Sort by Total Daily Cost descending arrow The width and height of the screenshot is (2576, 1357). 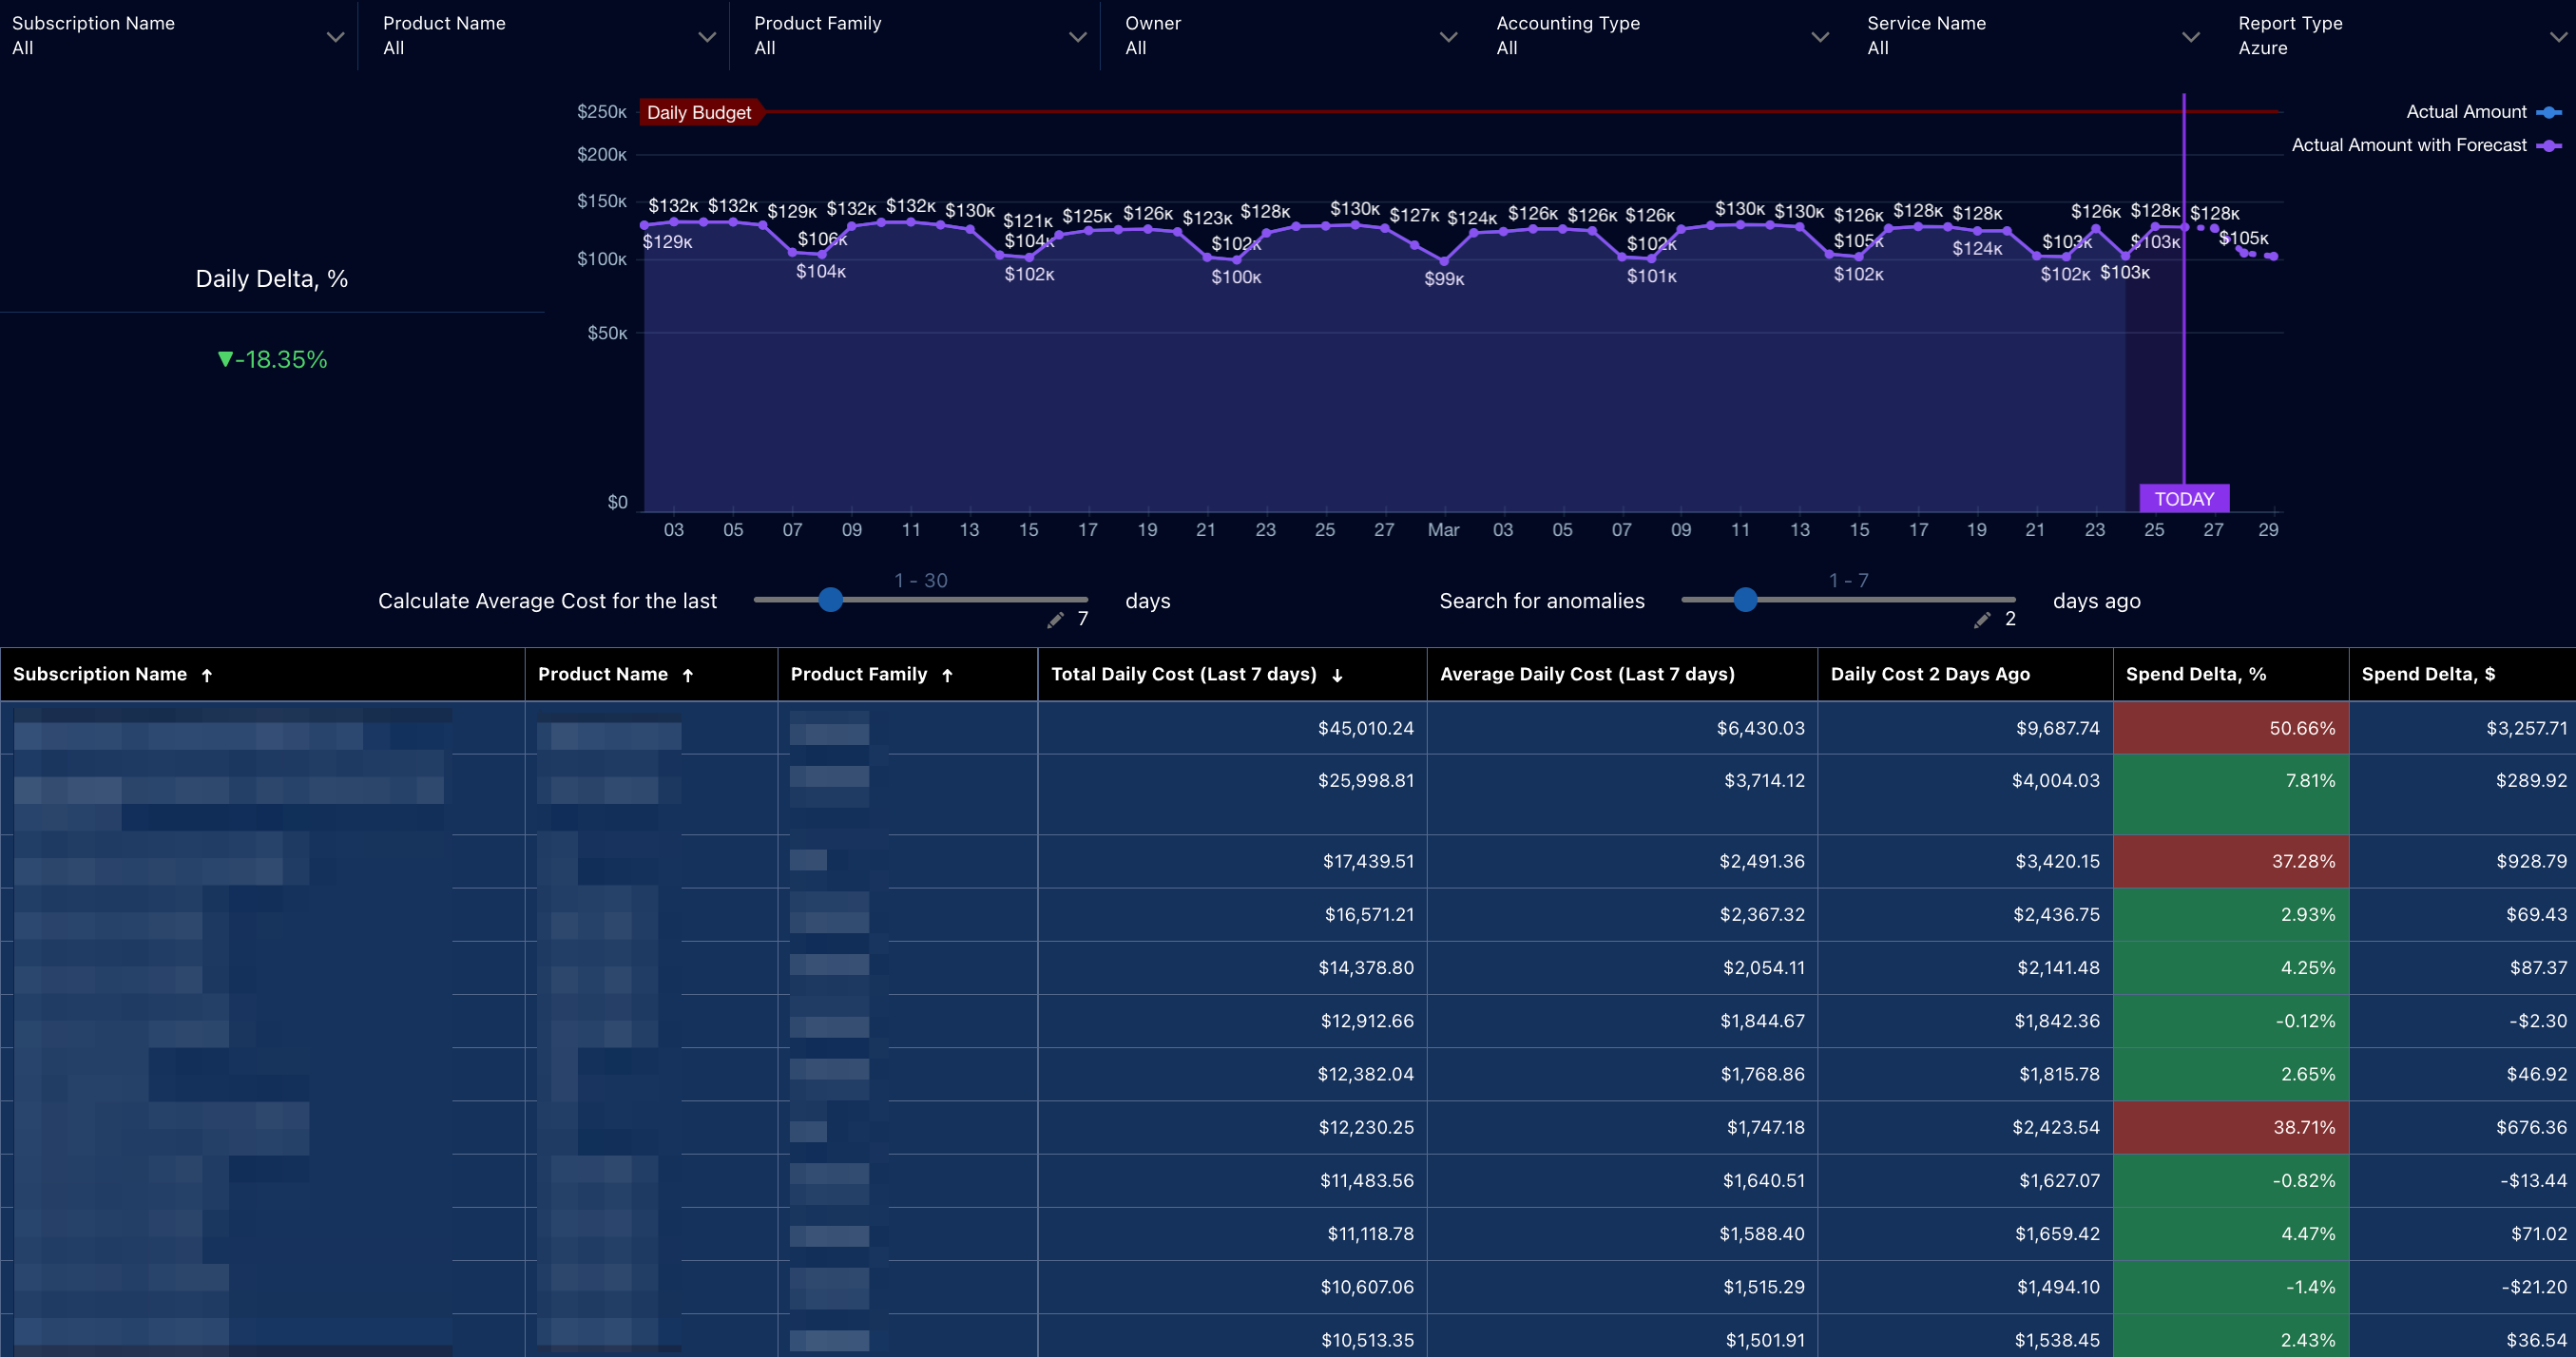pos(1337,676)
